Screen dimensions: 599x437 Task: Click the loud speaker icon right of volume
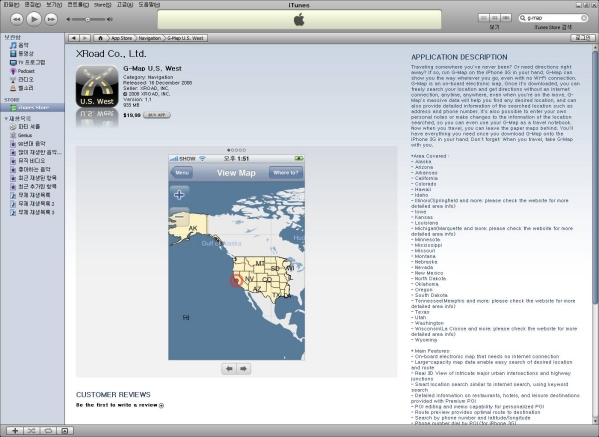tap(110, 19)
